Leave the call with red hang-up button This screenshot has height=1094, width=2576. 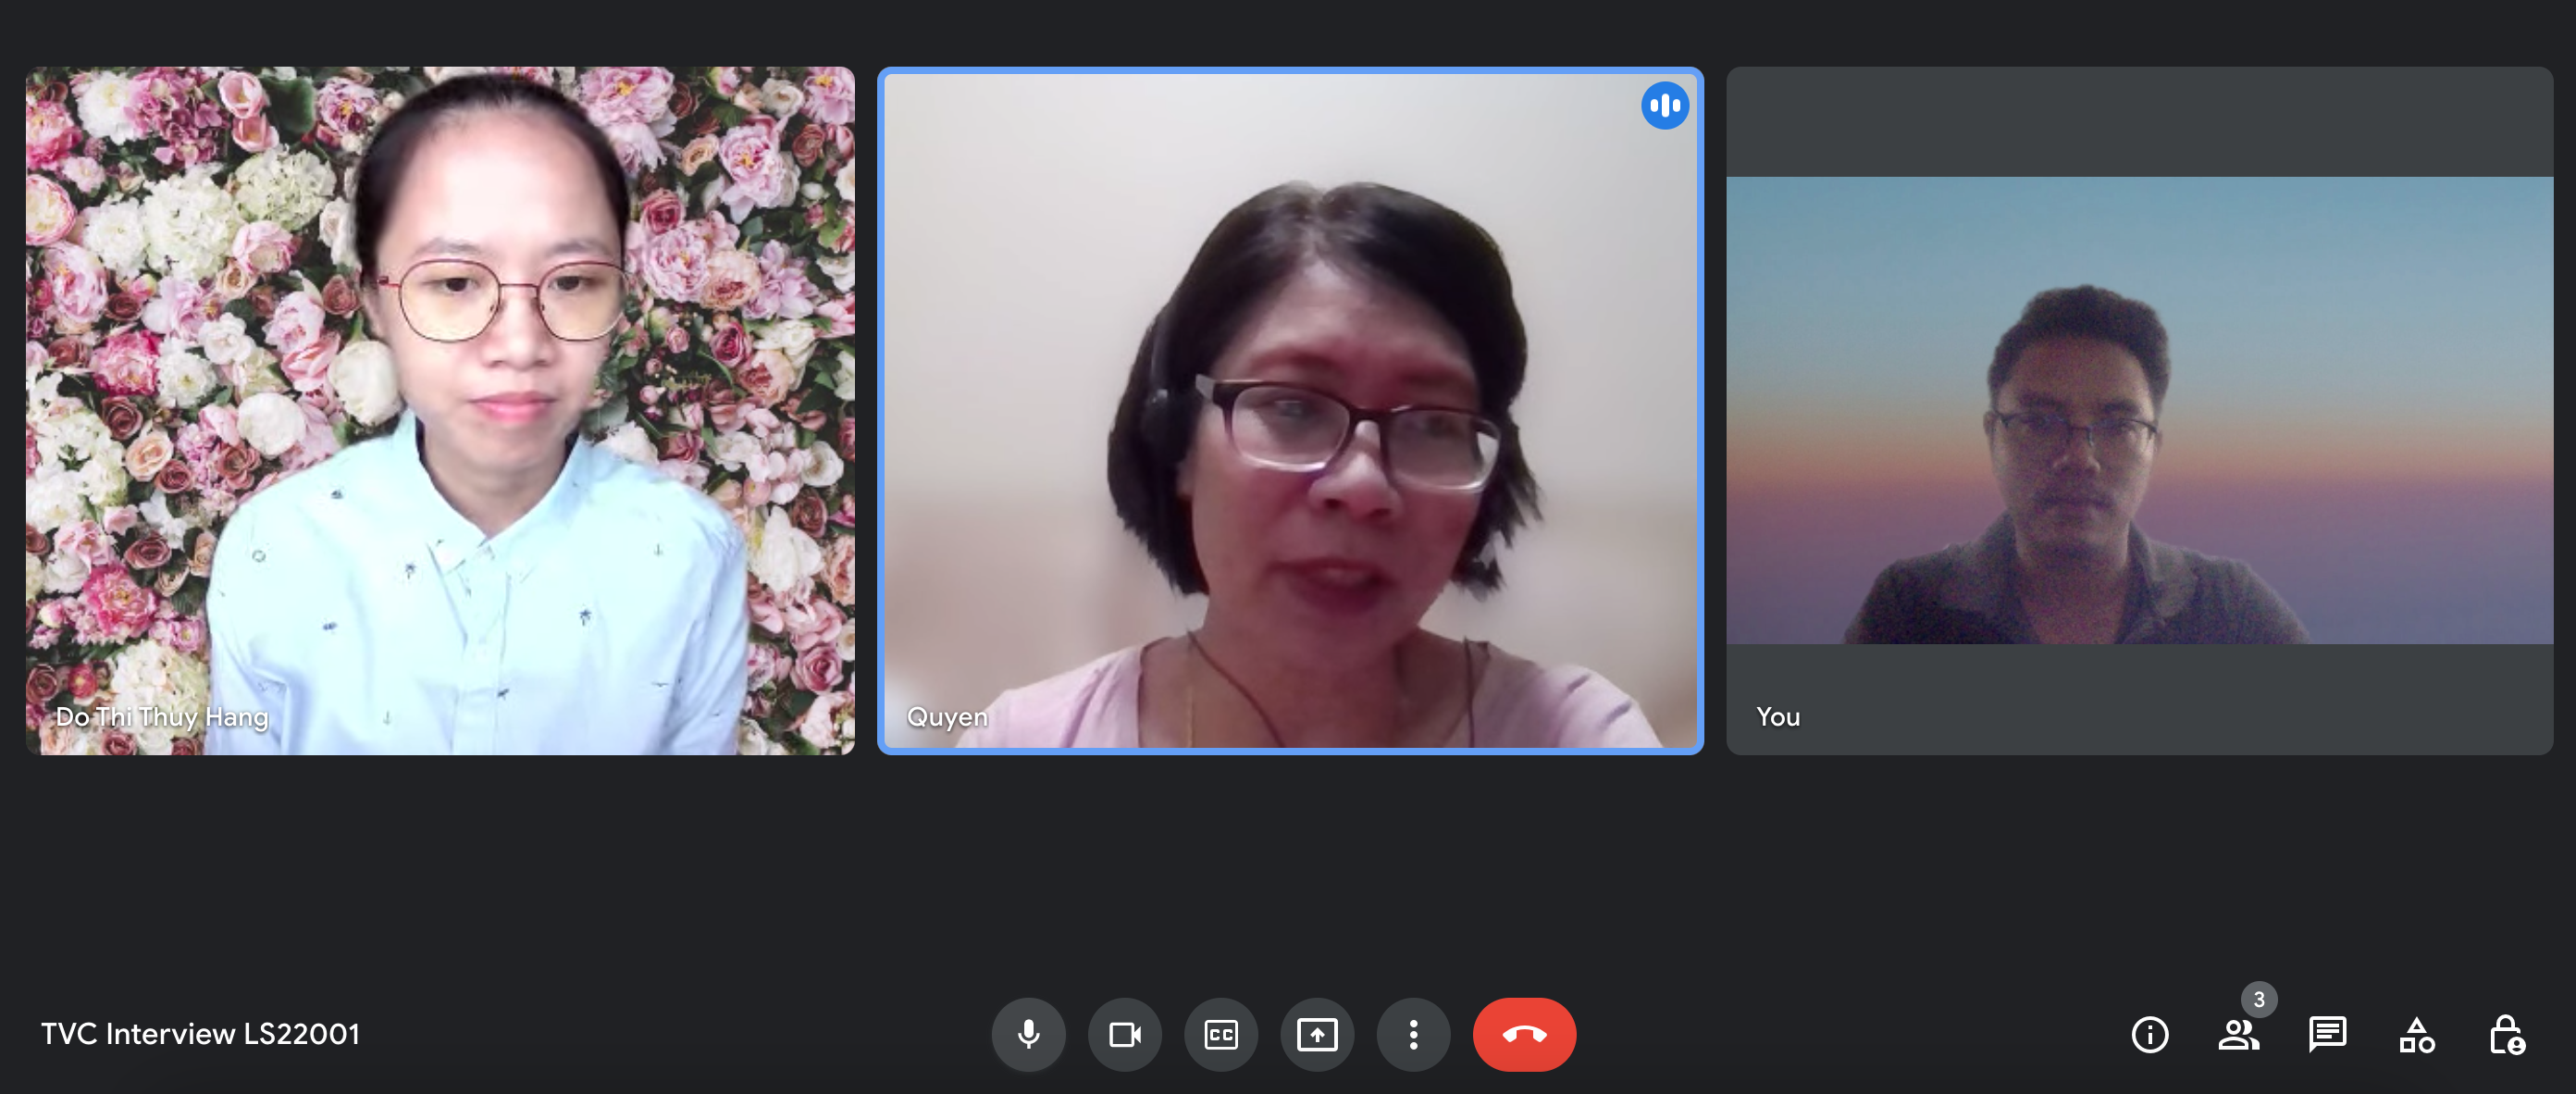click(x=1524, y=1034)
